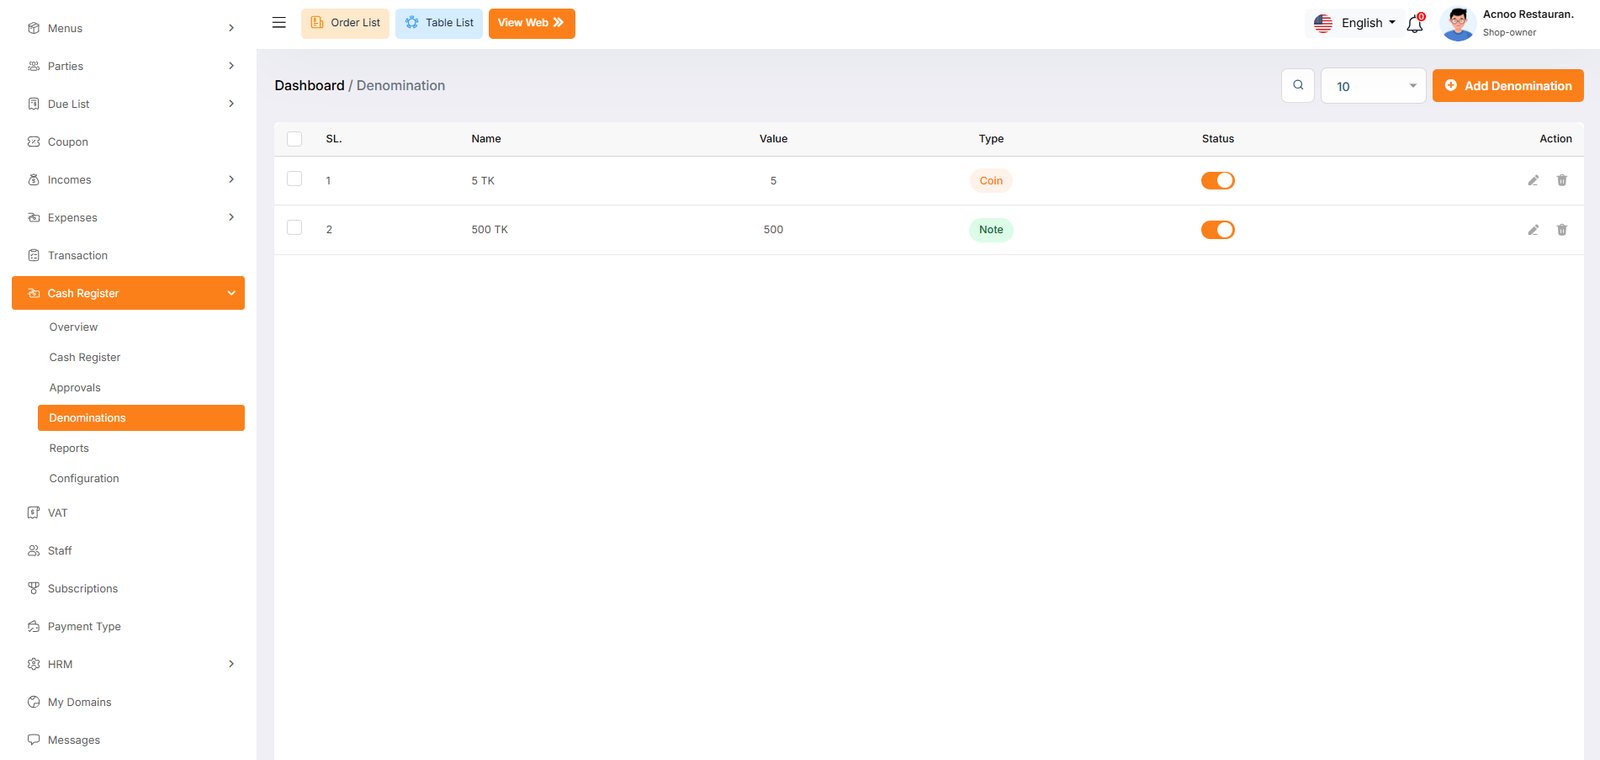Click the hamburger menu icon
The width and height of the screenshot is (1600, 760).
pos(279,23)
